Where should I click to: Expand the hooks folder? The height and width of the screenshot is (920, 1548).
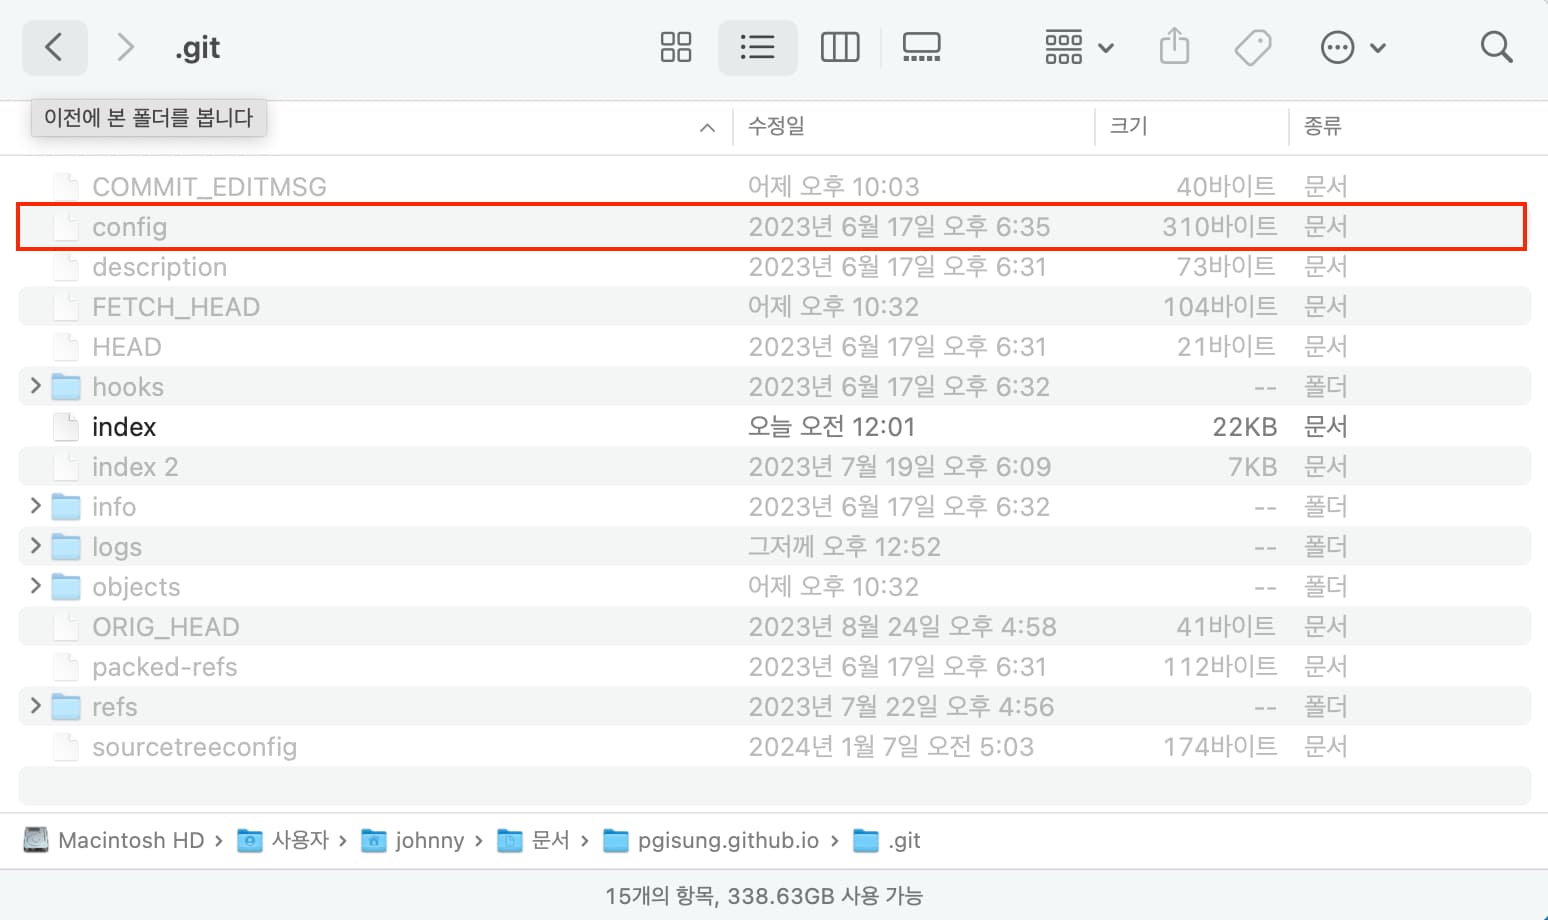point(34,386)
